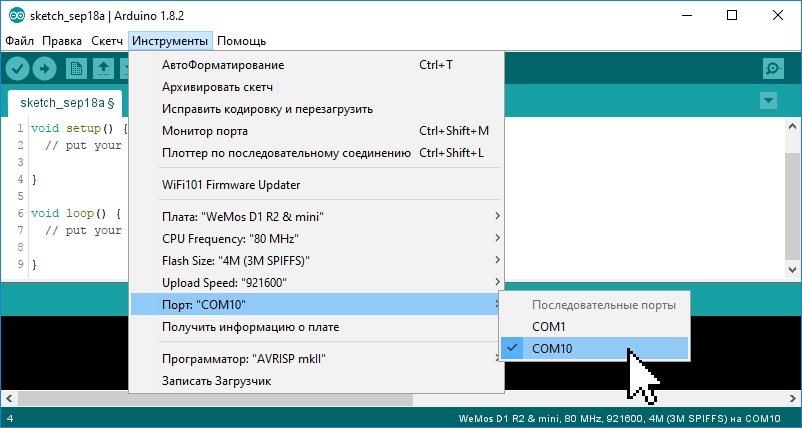Click the editor scrollbar down arrow
The image size is (802, 428).
793,269
